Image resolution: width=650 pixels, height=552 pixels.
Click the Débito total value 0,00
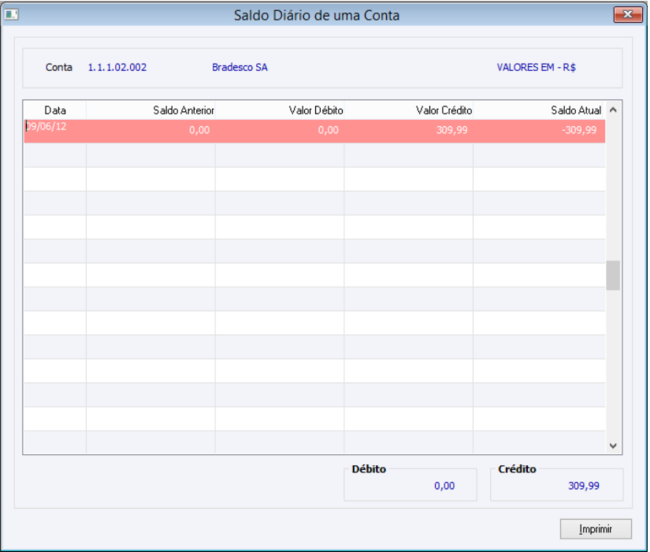tap(444, 486)
